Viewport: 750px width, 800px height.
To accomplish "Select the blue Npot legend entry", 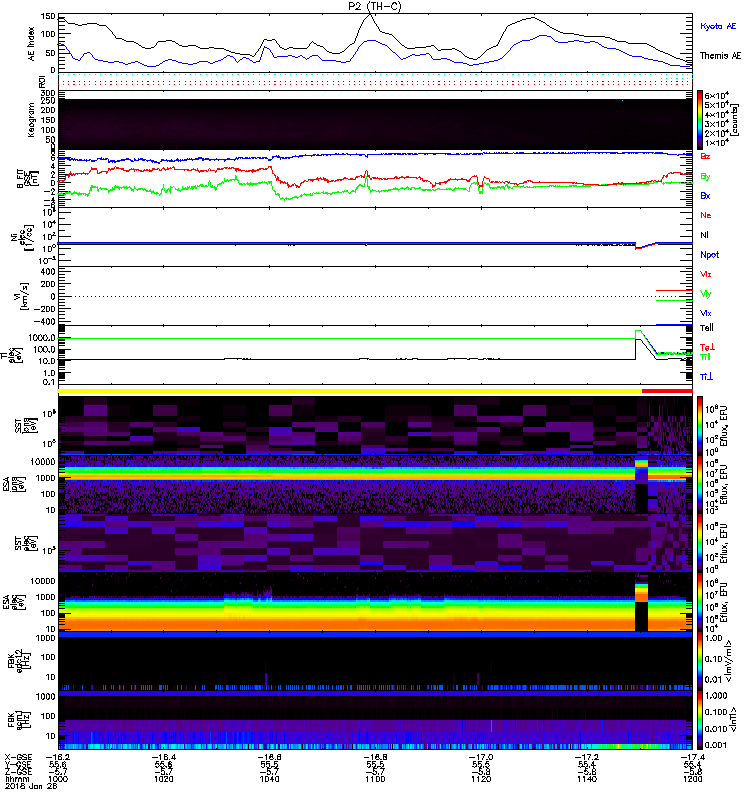I will tap(710, 255).
